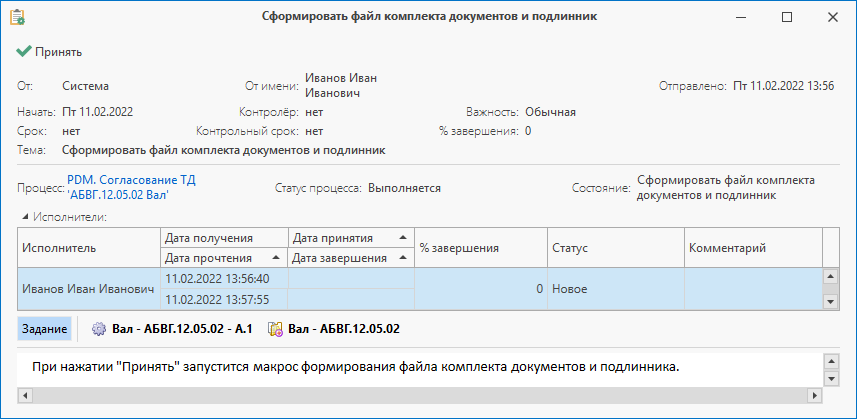This screenshot has width=857, height=419.
Task: Collapse the Исполнители section triangle
Action: (x=25, y=217)
